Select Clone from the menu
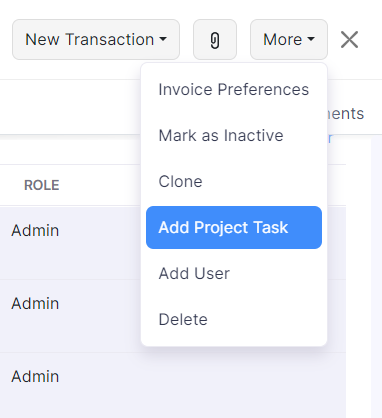 coord(234,181)
